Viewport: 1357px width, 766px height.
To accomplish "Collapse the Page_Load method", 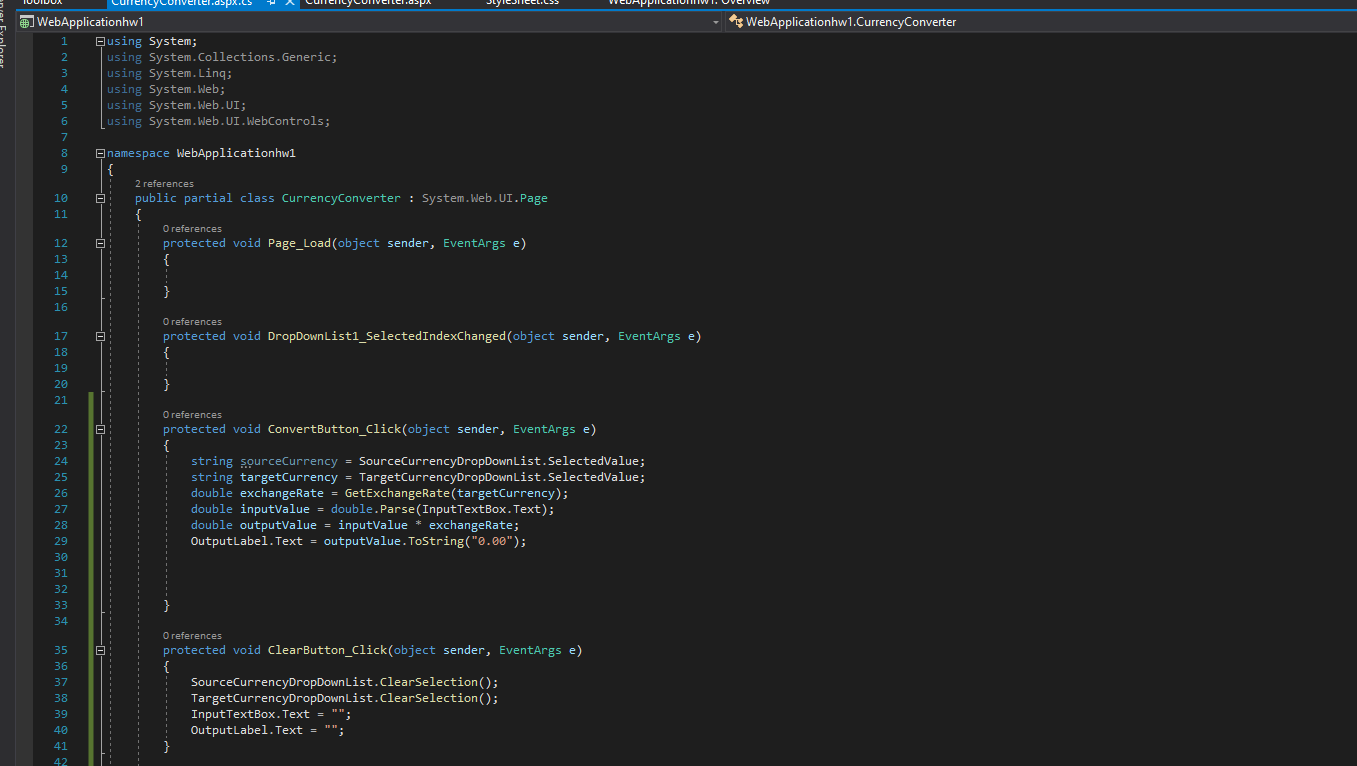I will [x=100, y=243].
